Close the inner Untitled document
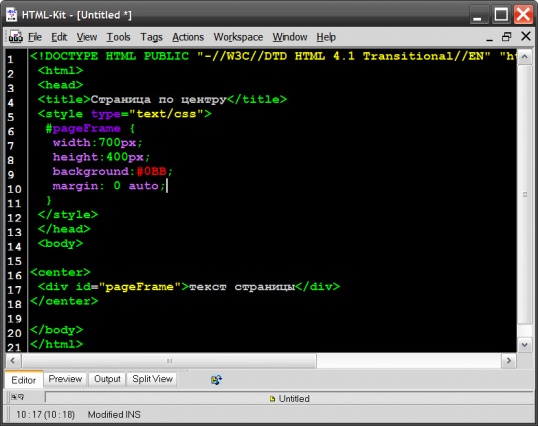538x426 pixels. (526, 36)
